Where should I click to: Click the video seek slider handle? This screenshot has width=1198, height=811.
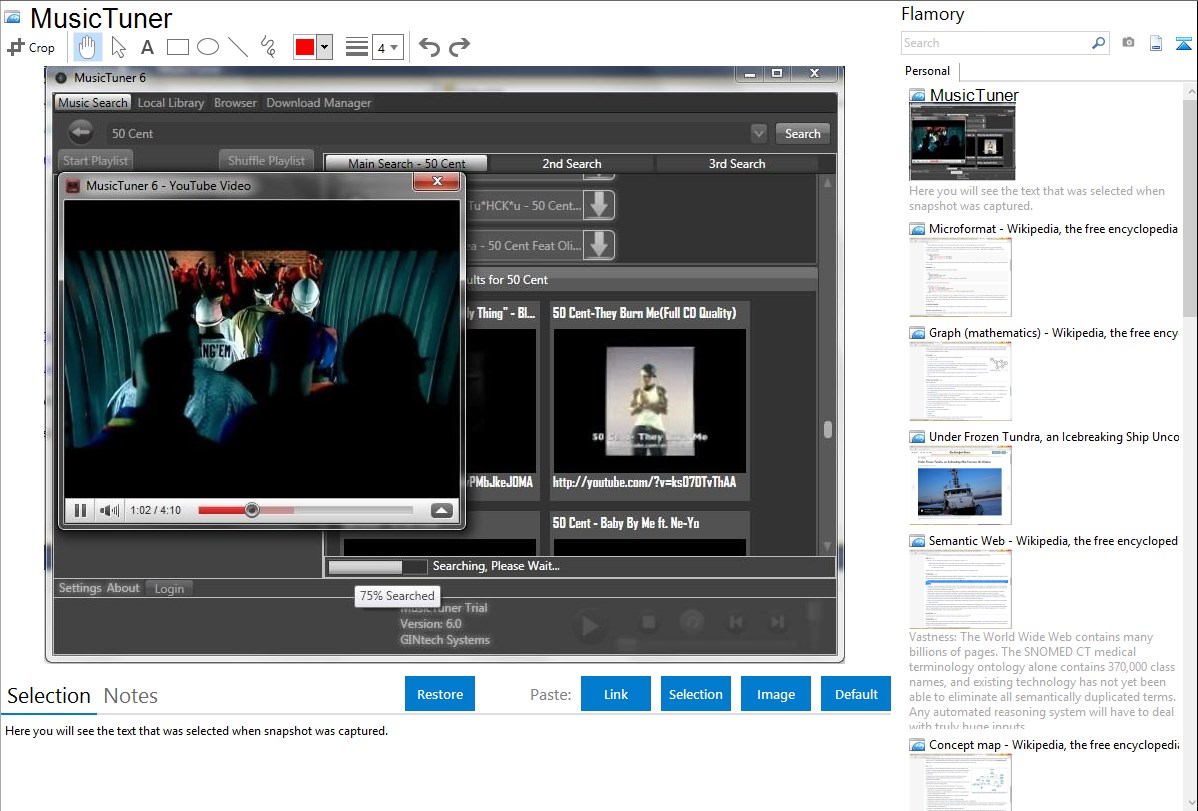click(x=251, y=510)
